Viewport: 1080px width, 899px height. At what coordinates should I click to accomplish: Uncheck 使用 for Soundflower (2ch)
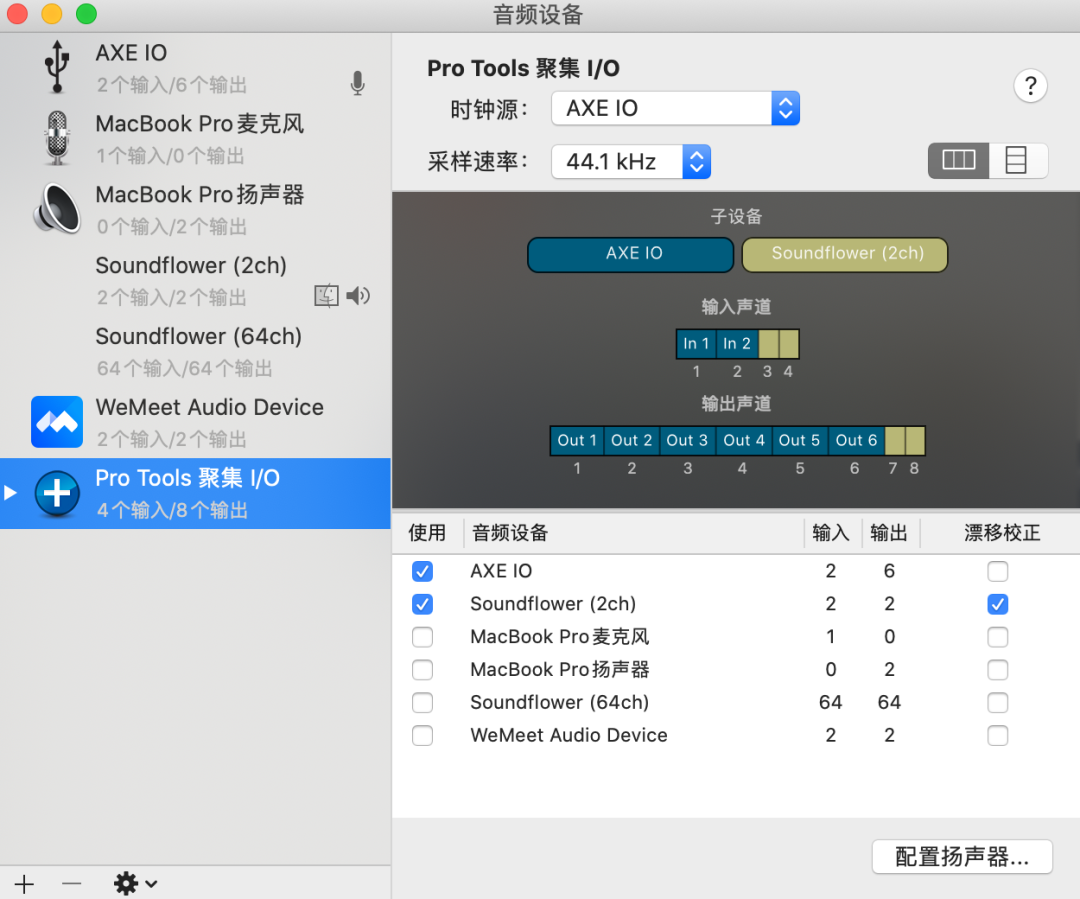coord(422,604)
